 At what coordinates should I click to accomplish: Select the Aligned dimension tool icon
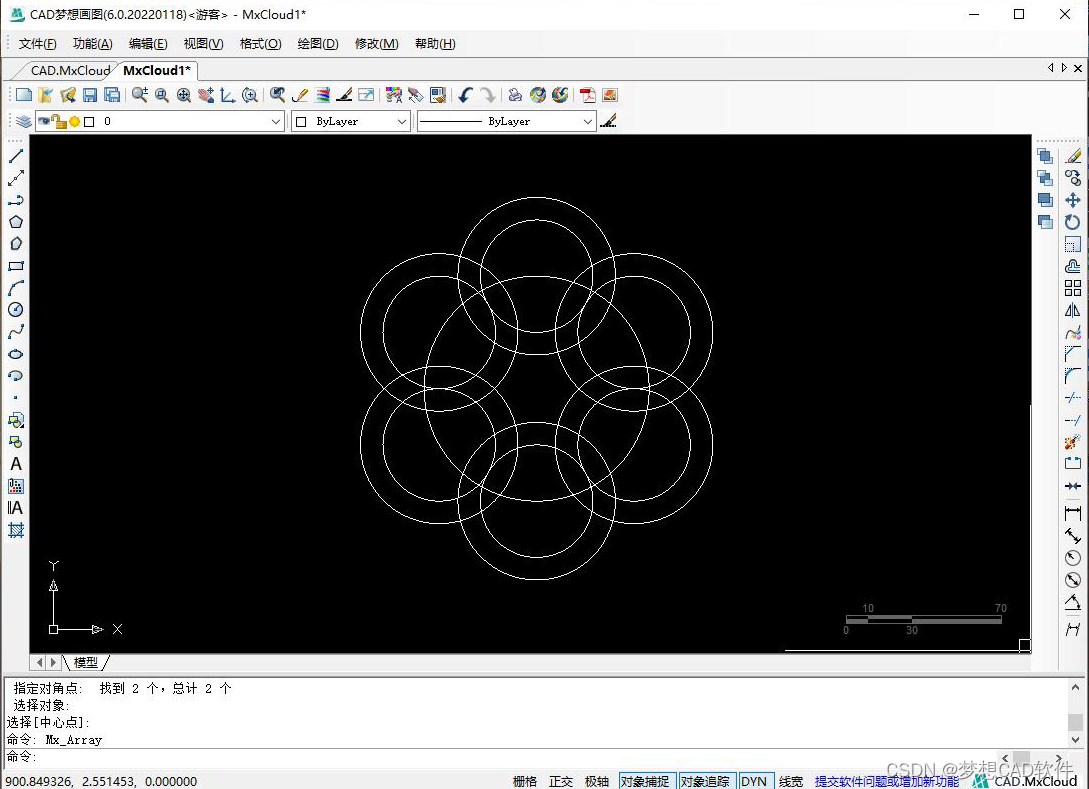pos(1073,535)
